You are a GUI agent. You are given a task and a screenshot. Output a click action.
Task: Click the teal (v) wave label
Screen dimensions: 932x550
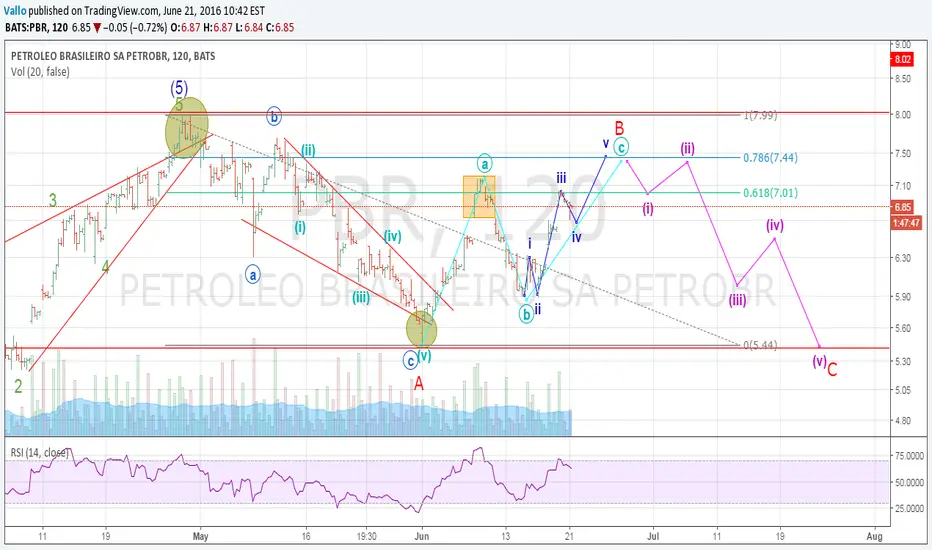point(424,356)
